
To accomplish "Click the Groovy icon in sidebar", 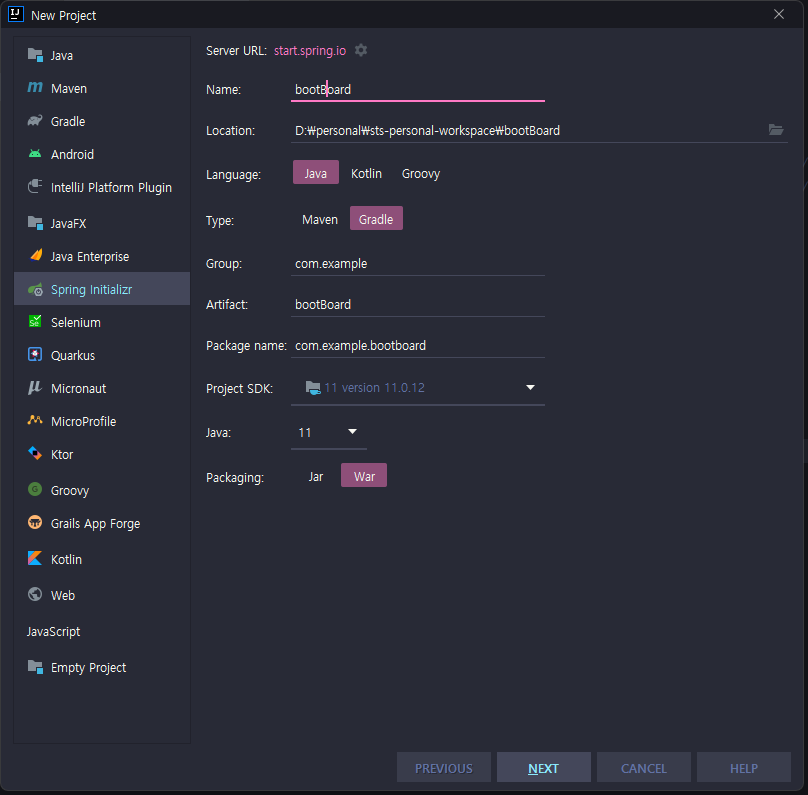I will tap(35, 489).
